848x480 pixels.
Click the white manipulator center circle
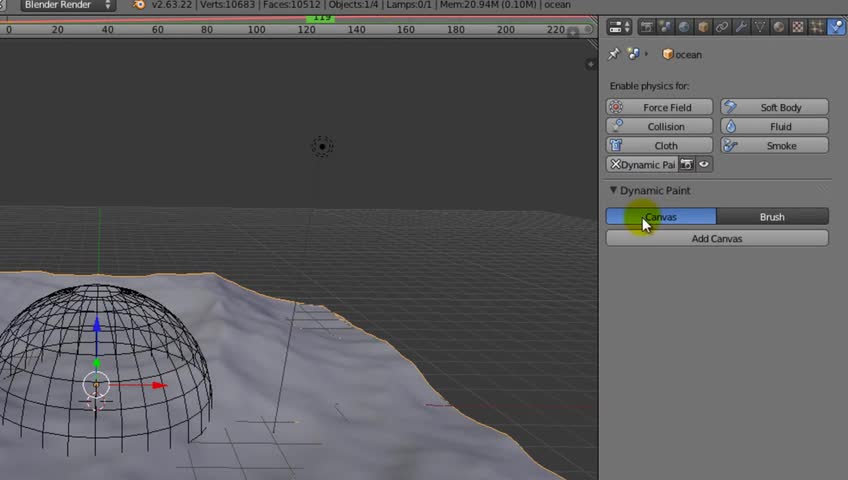point(96,385)
